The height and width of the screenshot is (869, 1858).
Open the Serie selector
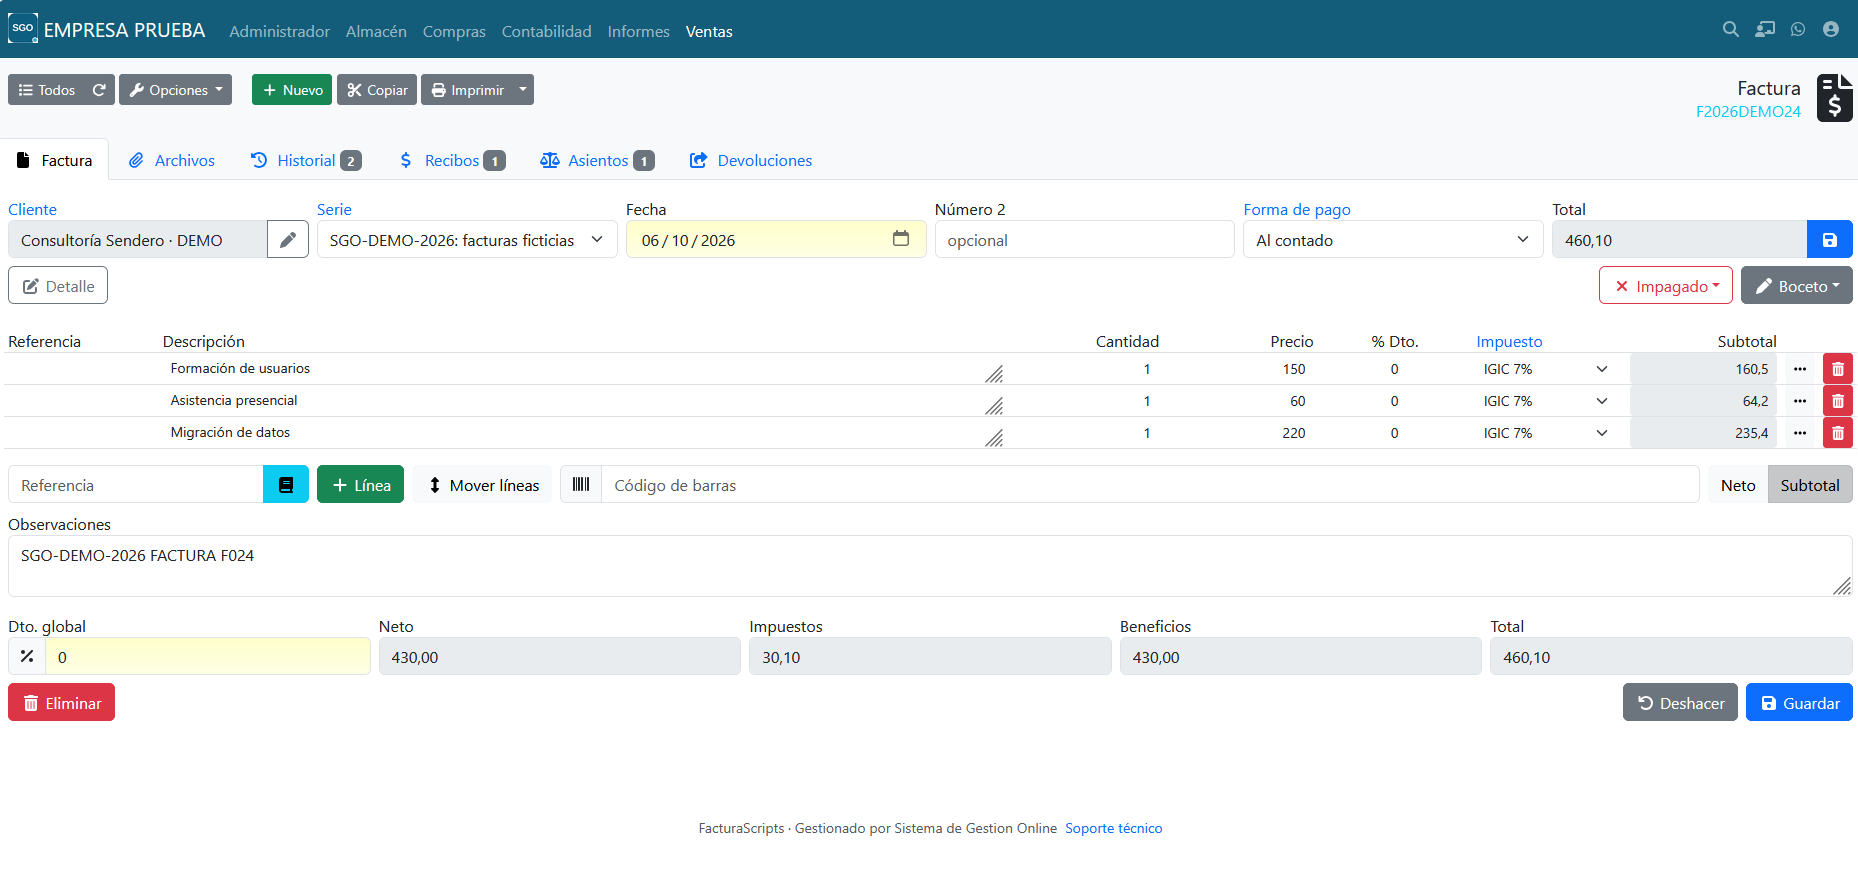click(x=467, y=240)
